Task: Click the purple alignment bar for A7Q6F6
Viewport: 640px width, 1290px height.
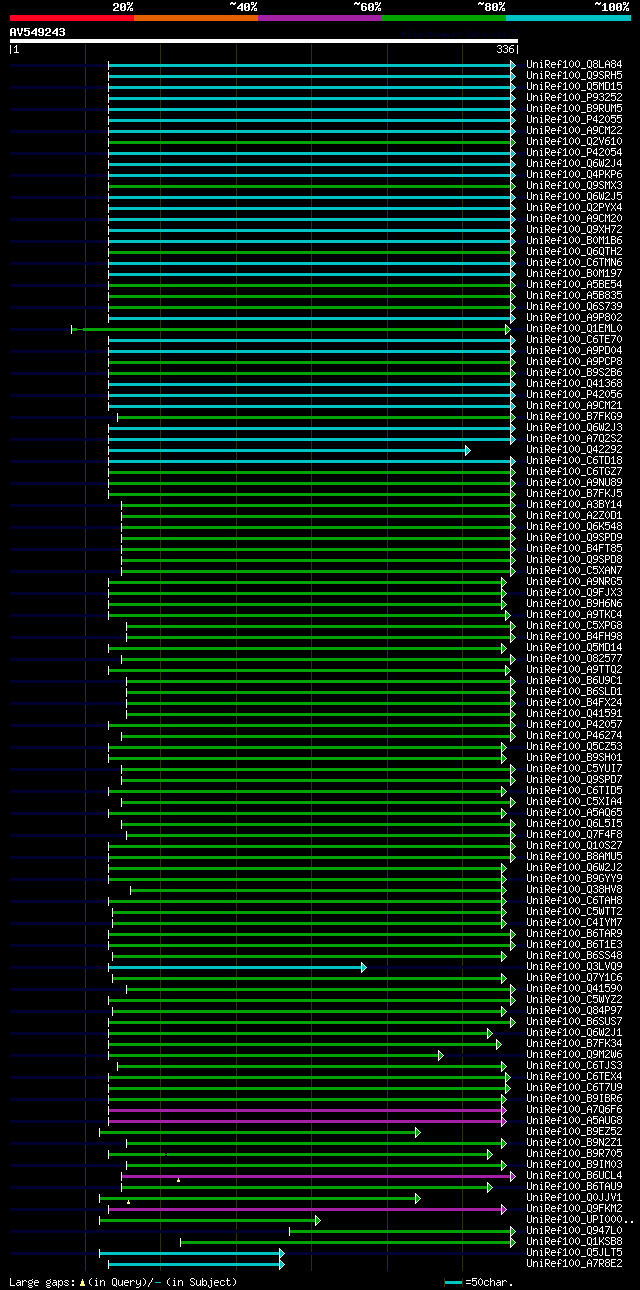Action: click(305, 1110)
